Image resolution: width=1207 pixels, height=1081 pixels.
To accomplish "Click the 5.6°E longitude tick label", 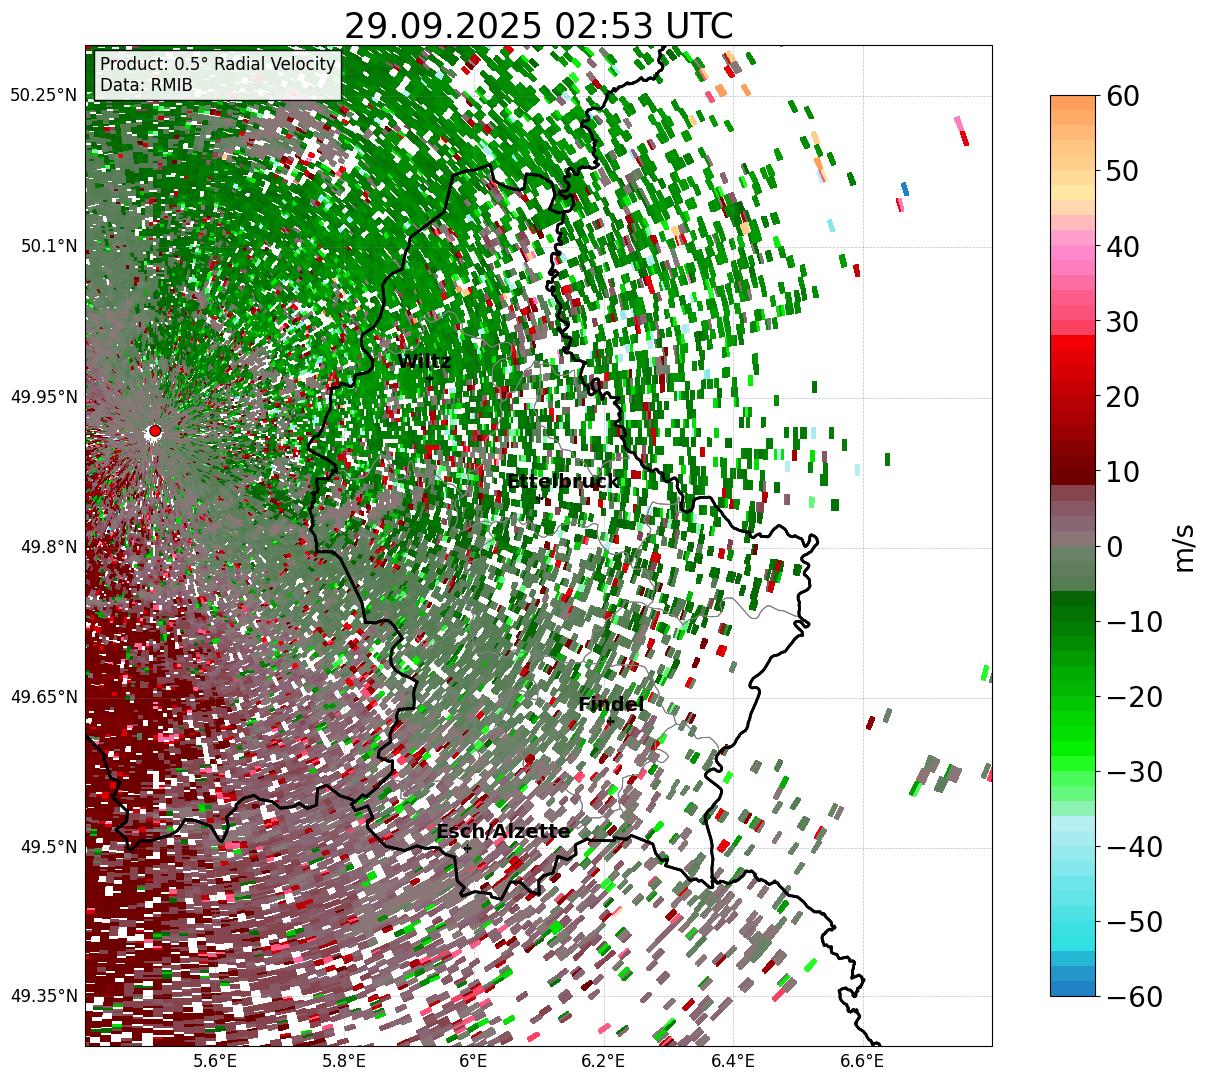I will [x=215, y=1061].
